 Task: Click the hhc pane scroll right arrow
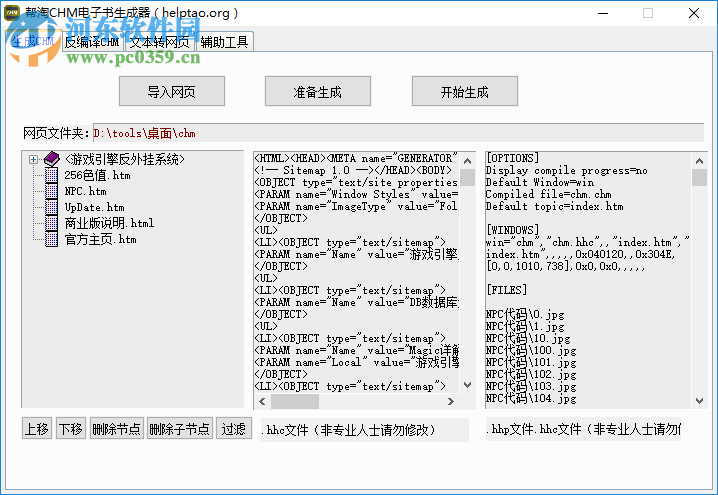[451, 402]
